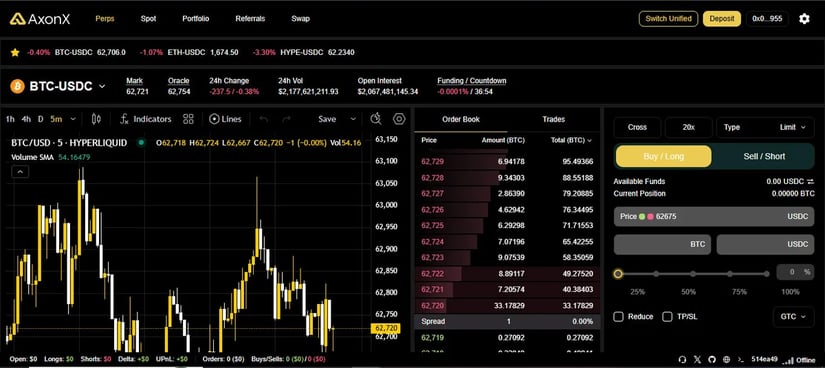The height and width of the screenshot is (368, 825).
Task: Expand the BTC-USDC pair selector chevron
Action: pyautogui.click(x=102, y=86)
